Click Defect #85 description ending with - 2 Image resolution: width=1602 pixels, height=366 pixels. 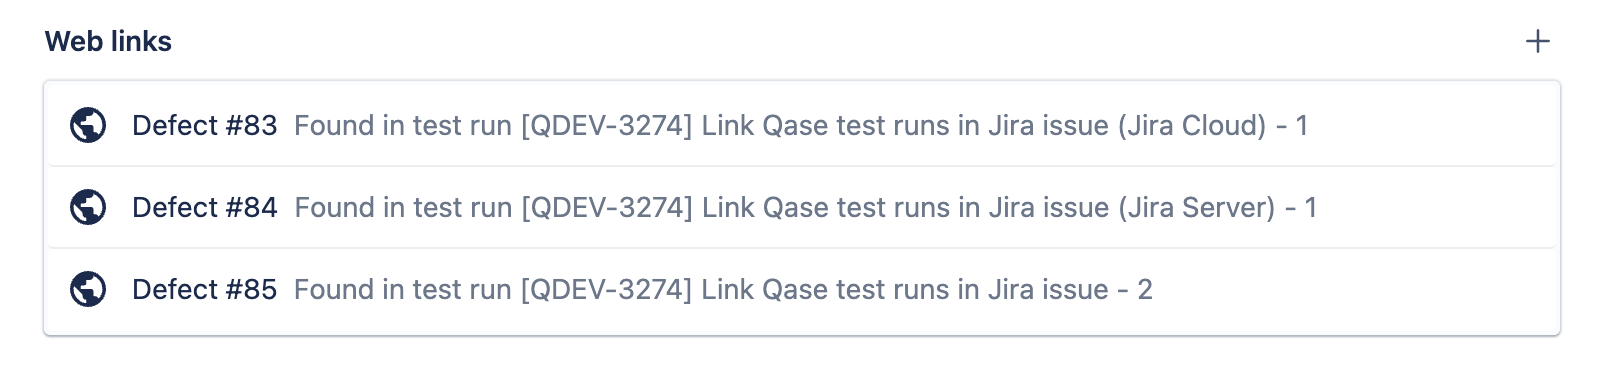tap(723, 289)
